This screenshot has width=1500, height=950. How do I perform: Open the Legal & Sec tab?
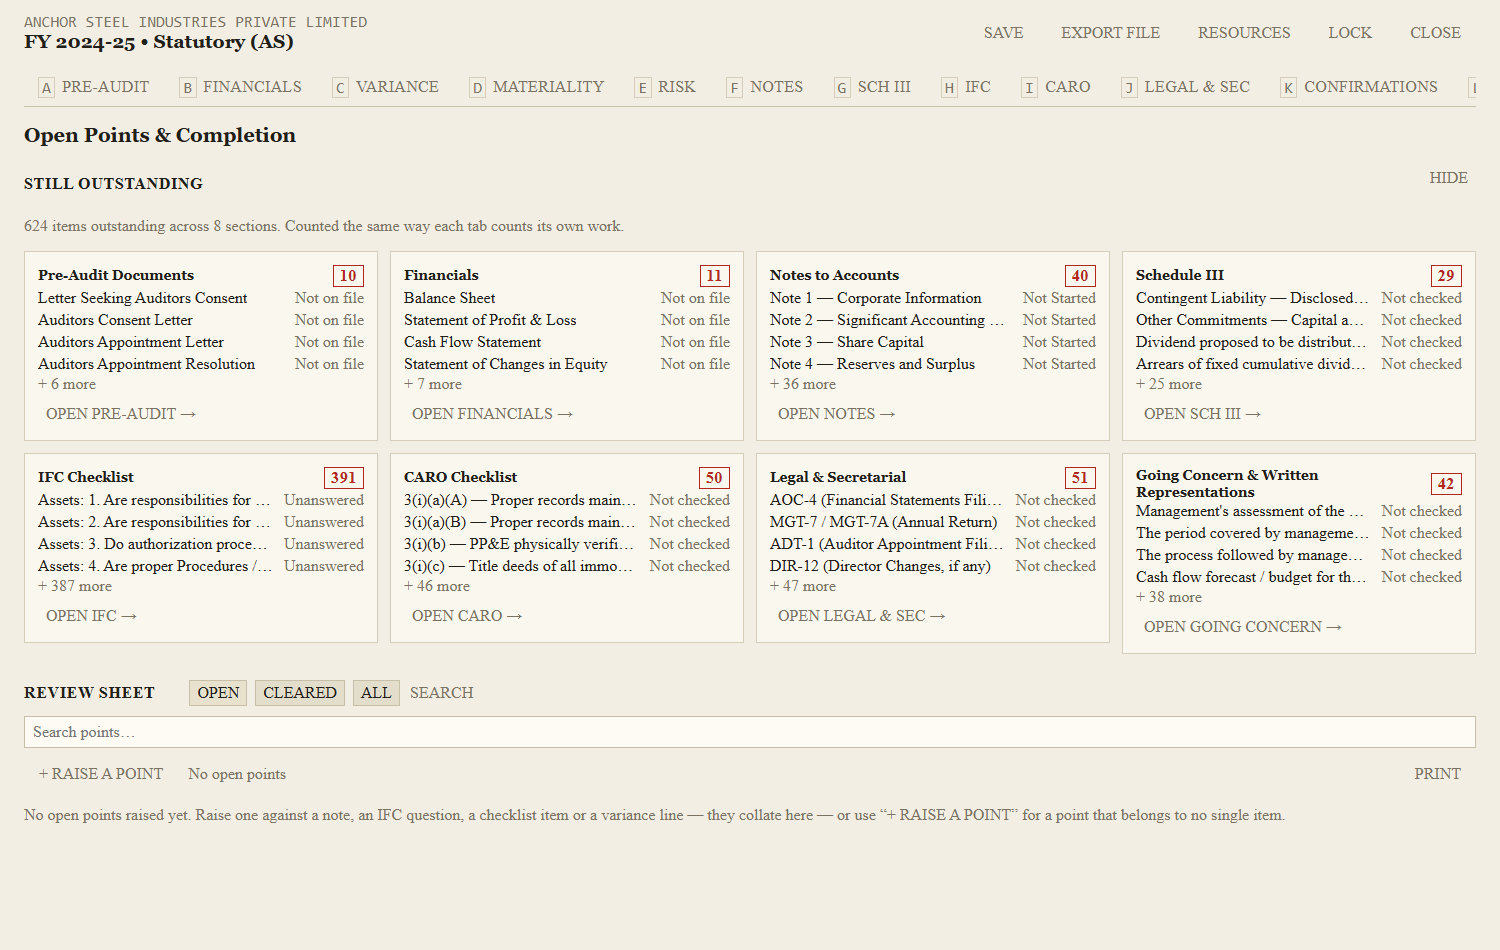coord(1186,87)
